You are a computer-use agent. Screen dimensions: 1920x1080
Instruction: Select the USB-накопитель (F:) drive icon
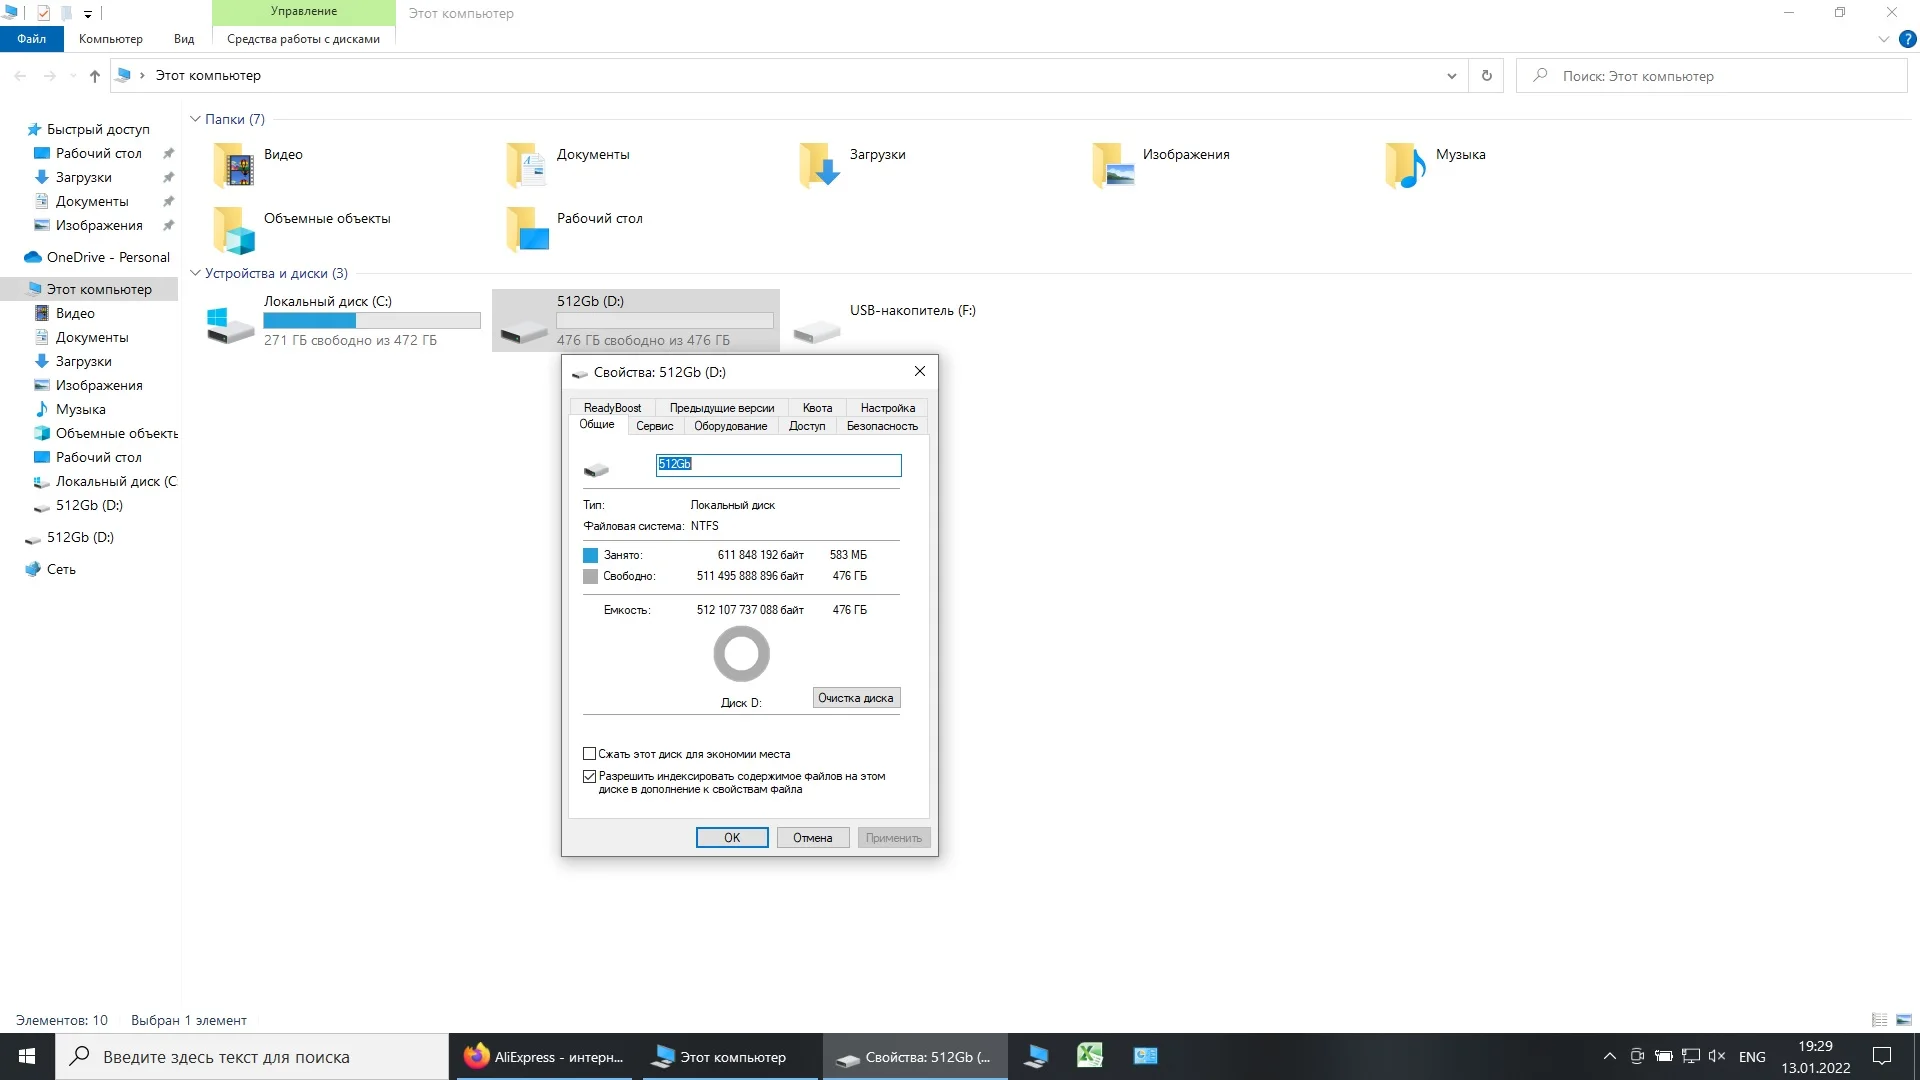coord(816,328)
